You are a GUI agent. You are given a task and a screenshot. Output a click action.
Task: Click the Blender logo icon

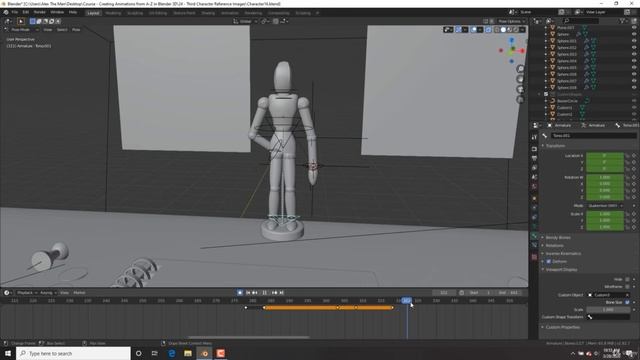click(6, 12)
